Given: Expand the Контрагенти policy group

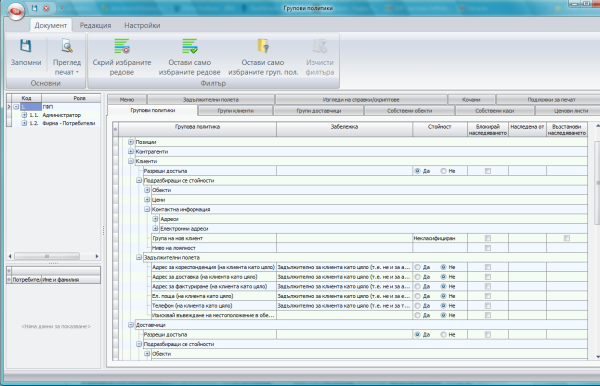Looking at the screenshot, I should point(131,151).
